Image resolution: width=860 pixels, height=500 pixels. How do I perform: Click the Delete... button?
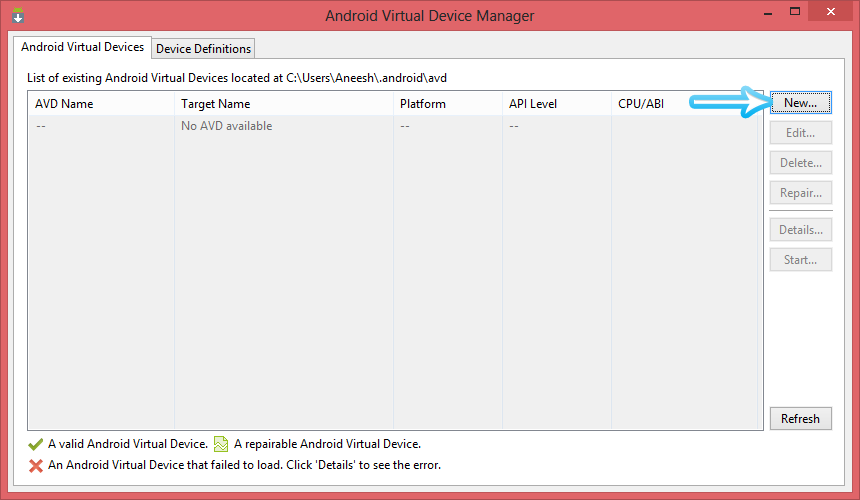800,163
